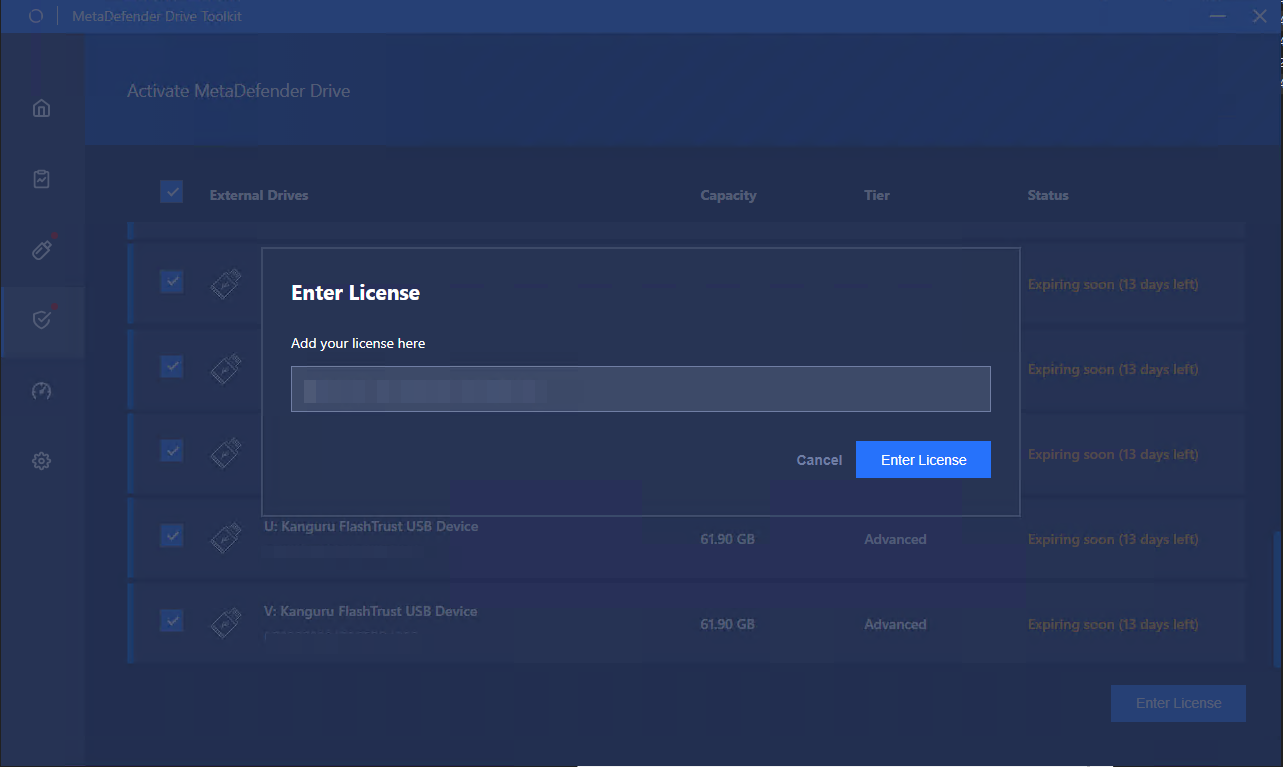Screen dimensions: 1283x767
Task: Click Advanced tier in V: row
Action: click(x=895, y=624)
